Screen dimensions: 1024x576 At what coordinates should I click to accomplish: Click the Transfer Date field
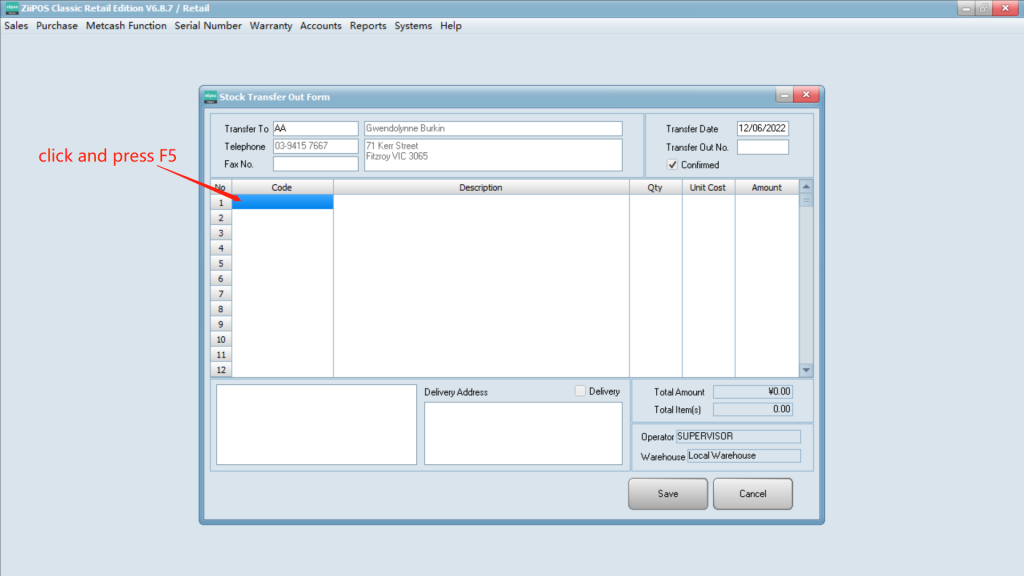pos(763,129)
